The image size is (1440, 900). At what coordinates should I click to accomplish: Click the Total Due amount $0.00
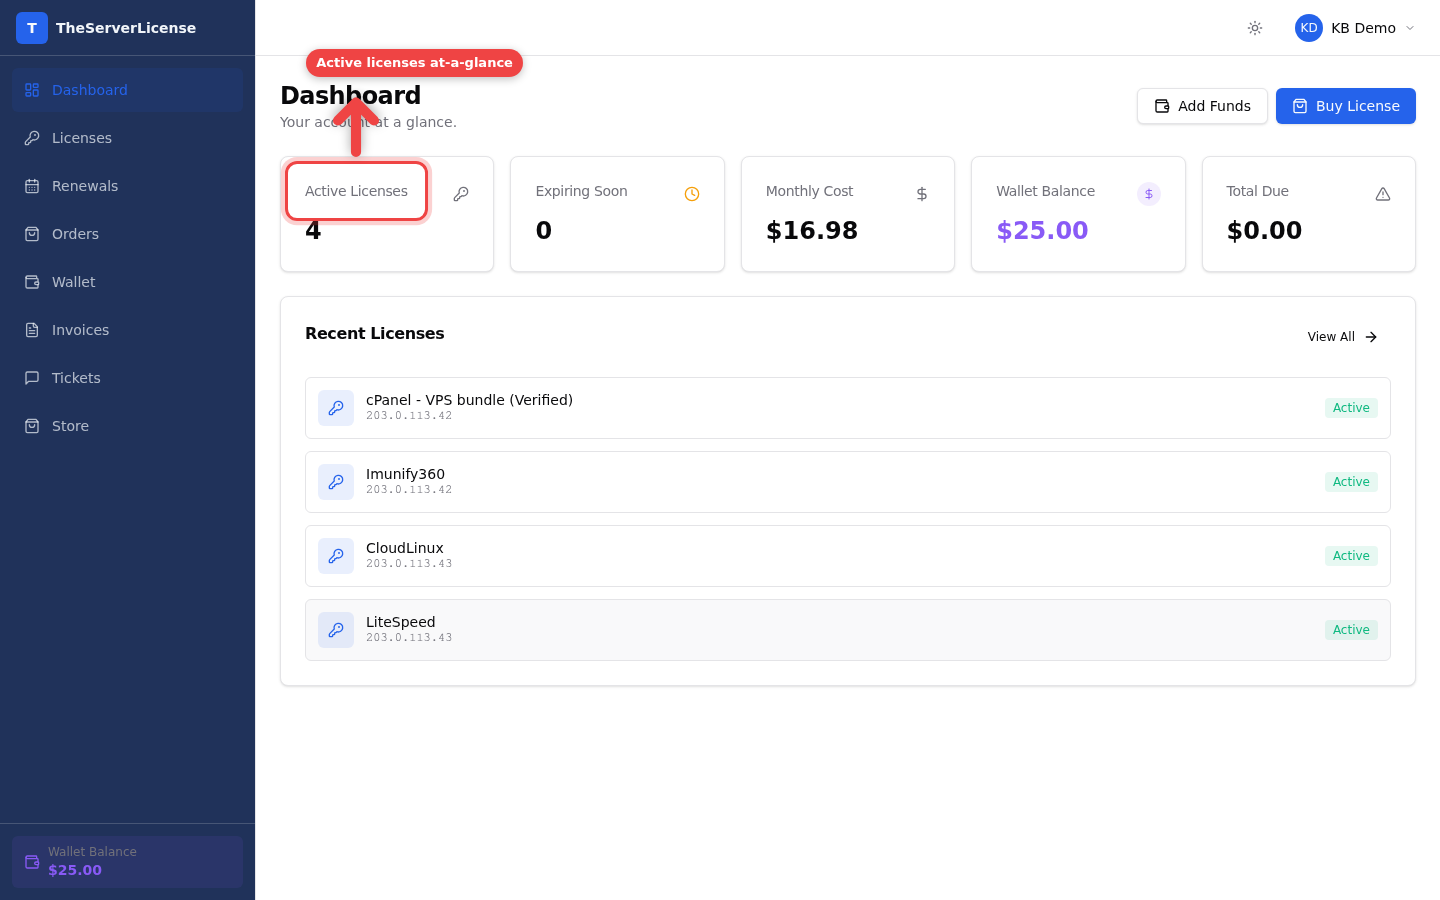pos(1264,231)
